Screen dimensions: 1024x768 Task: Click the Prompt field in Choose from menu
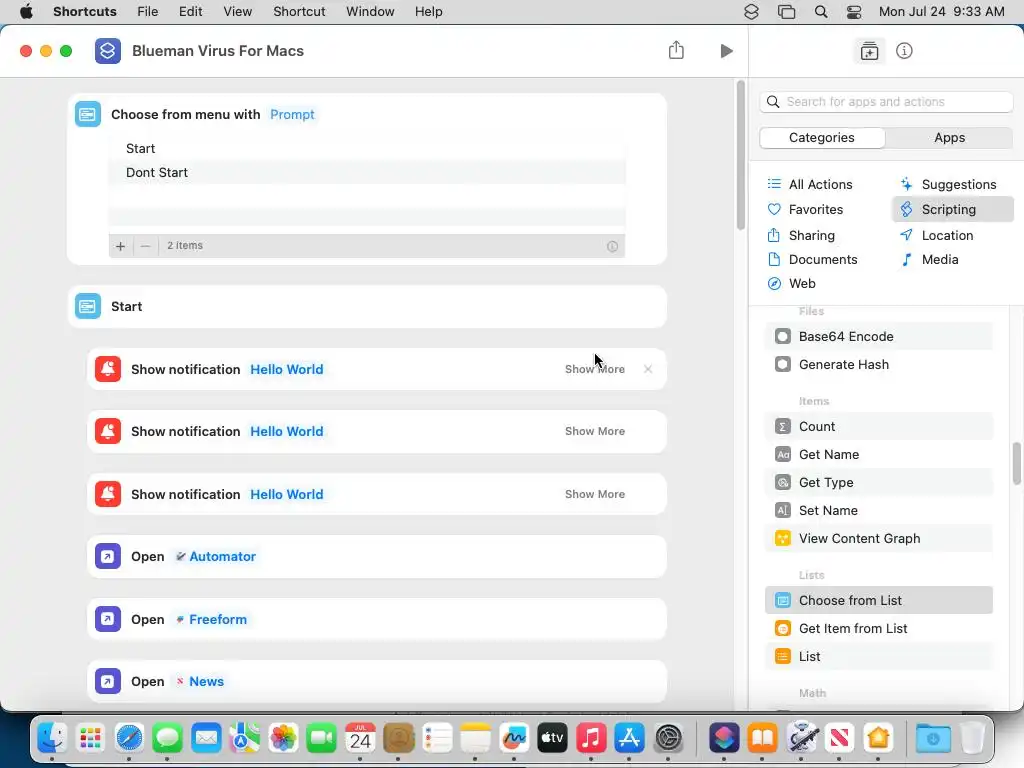click(x=292, y=114)
